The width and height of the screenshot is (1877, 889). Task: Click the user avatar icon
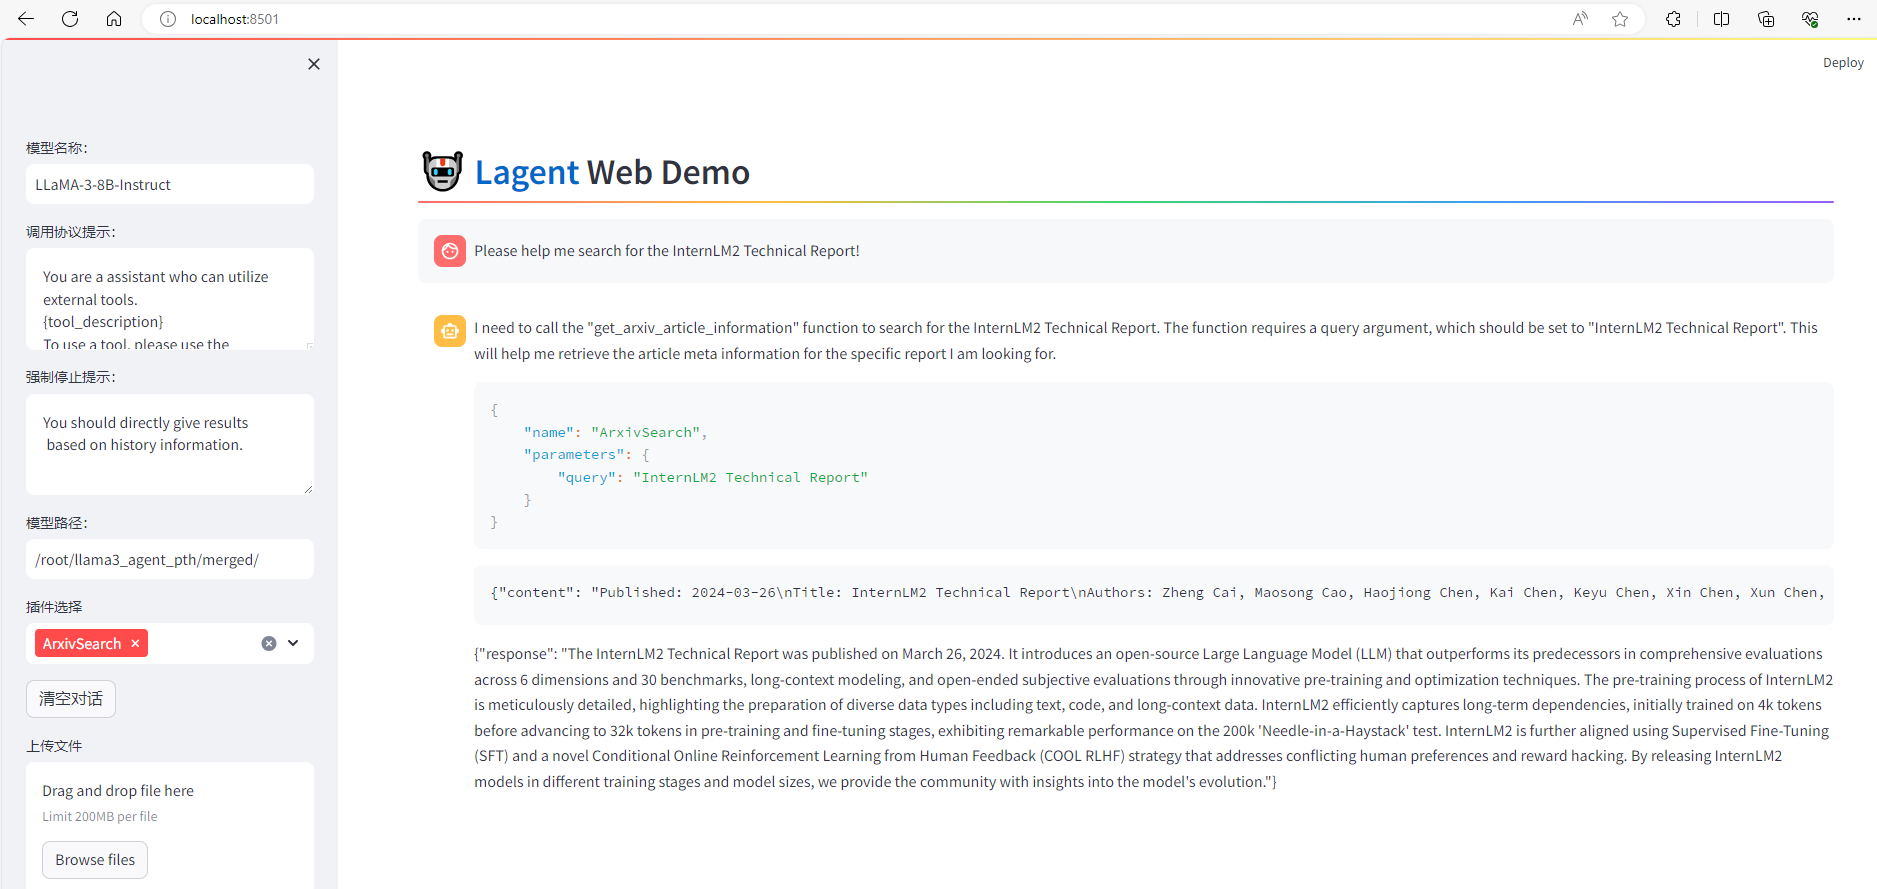[x=450, y=251]
